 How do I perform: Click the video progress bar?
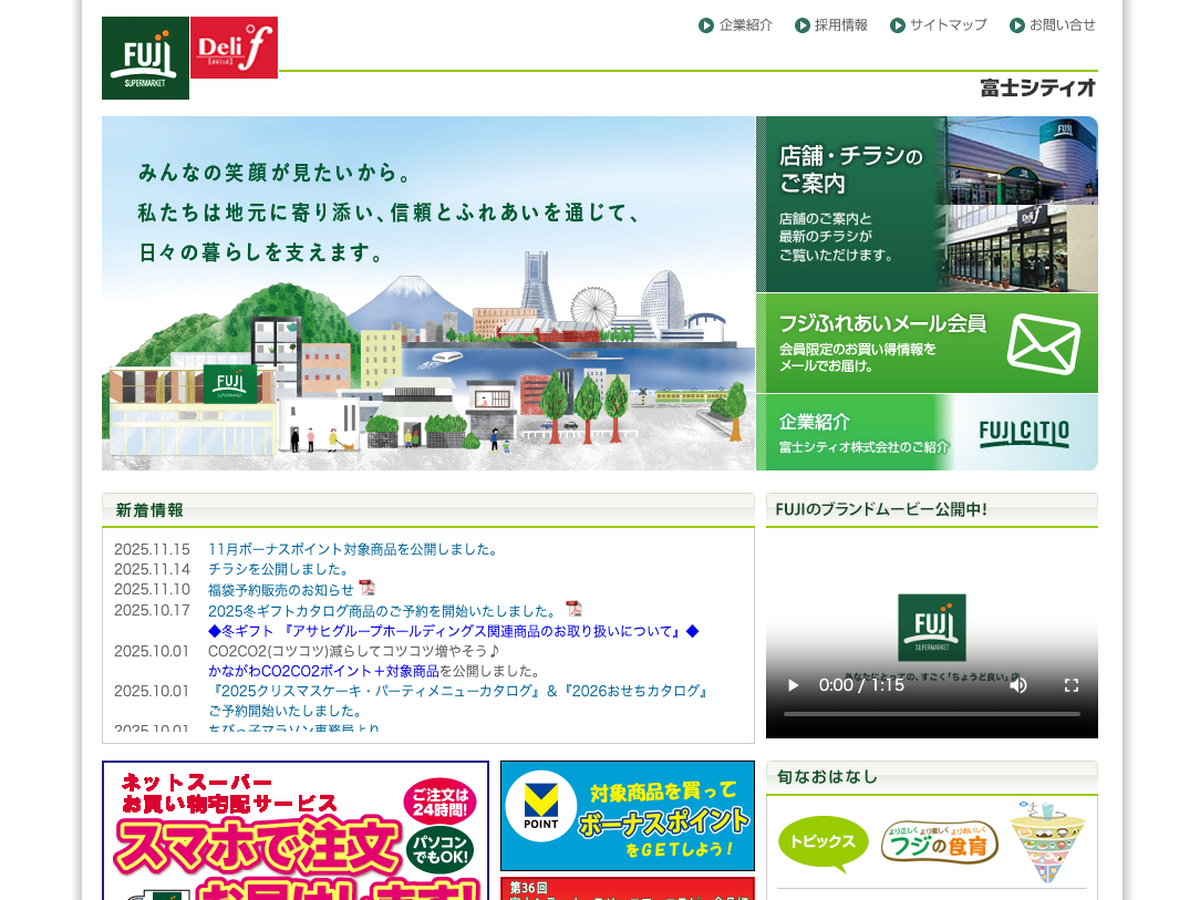931,714
